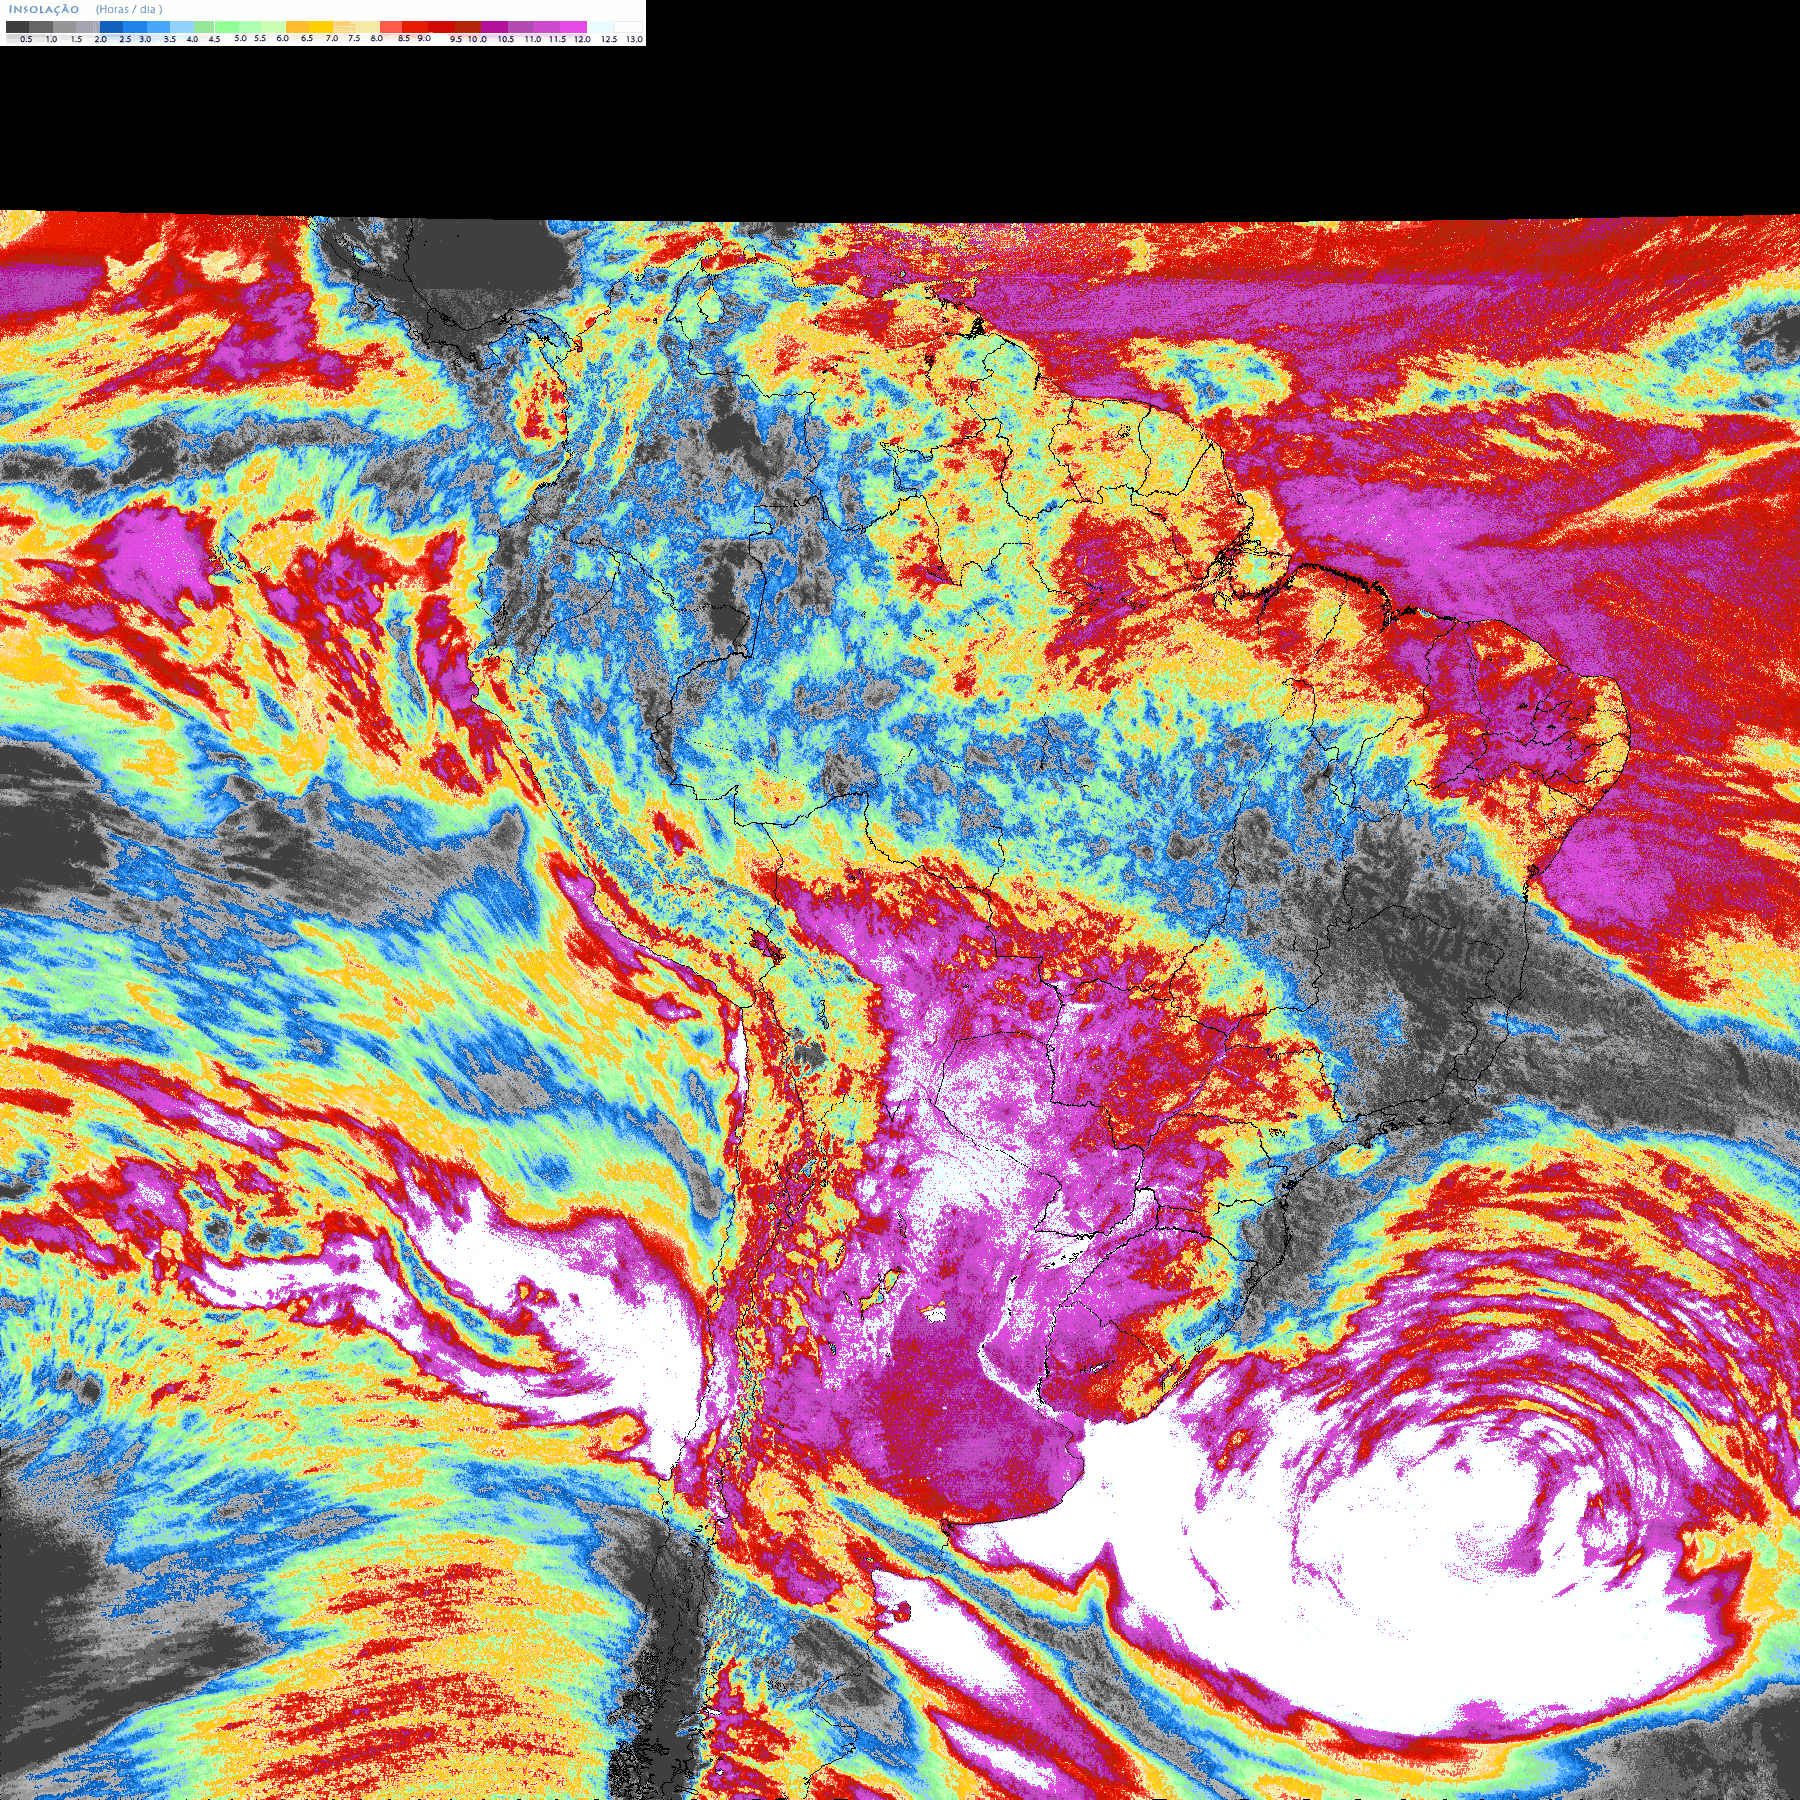Screen dimensions: 1800x1800
Task: Select the 7.0 legend value
Action: [x=332, y=38]
